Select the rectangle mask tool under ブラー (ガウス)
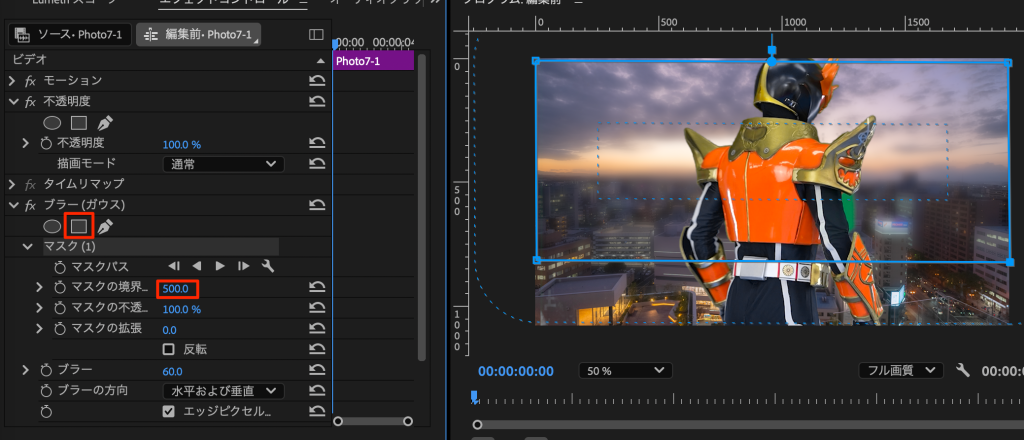 click(79, 226)
